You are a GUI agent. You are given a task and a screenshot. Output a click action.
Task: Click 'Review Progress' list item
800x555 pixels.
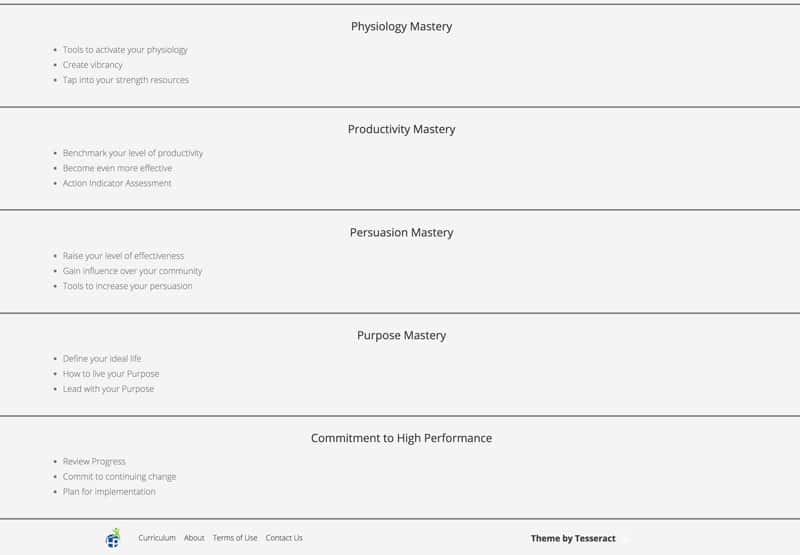pos(94,461)
